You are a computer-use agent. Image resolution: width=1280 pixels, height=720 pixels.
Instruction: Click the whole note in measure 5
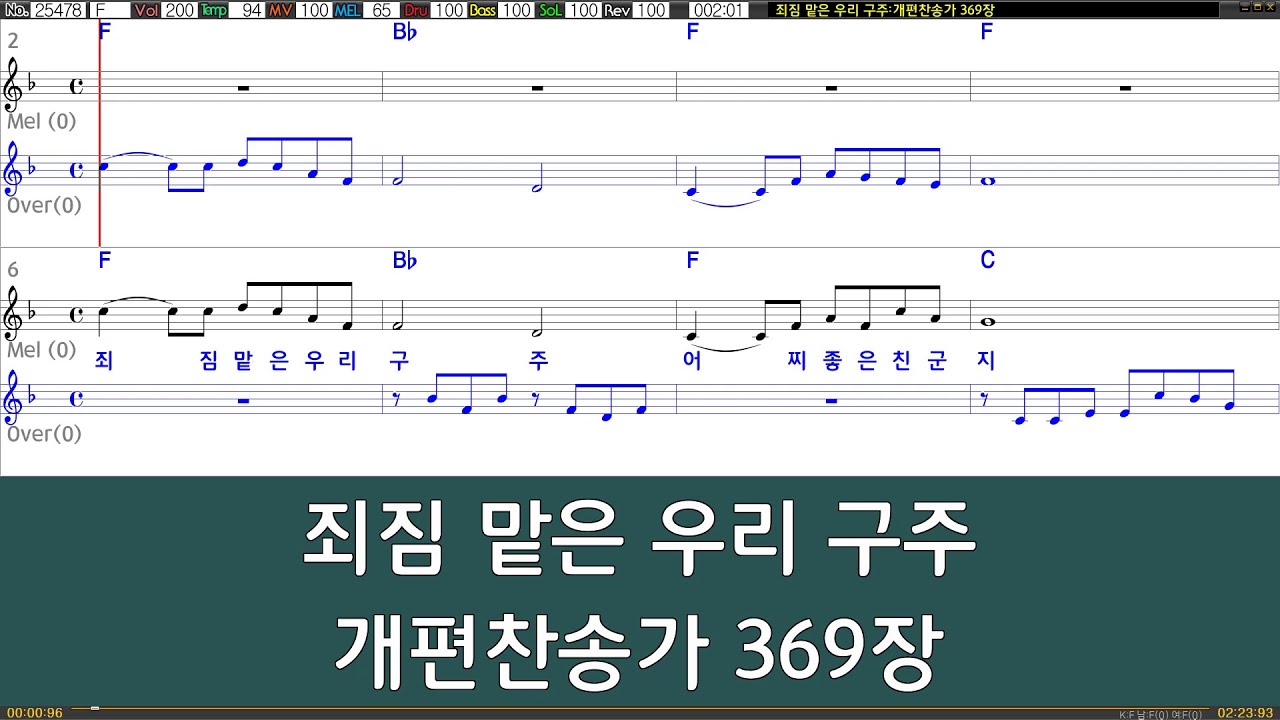[987, 181]
